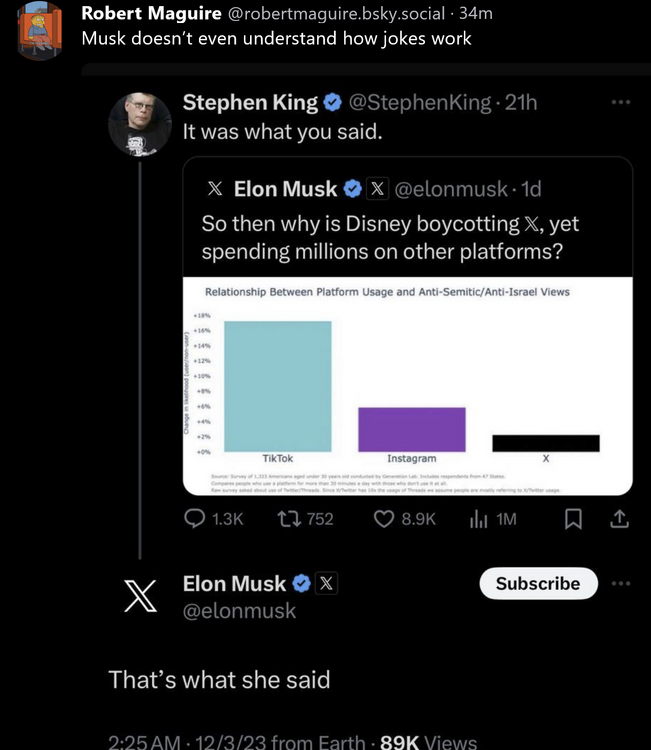651x750 pixels.
Task: Open more options on Stephen King's post
Action: [621, 102]
